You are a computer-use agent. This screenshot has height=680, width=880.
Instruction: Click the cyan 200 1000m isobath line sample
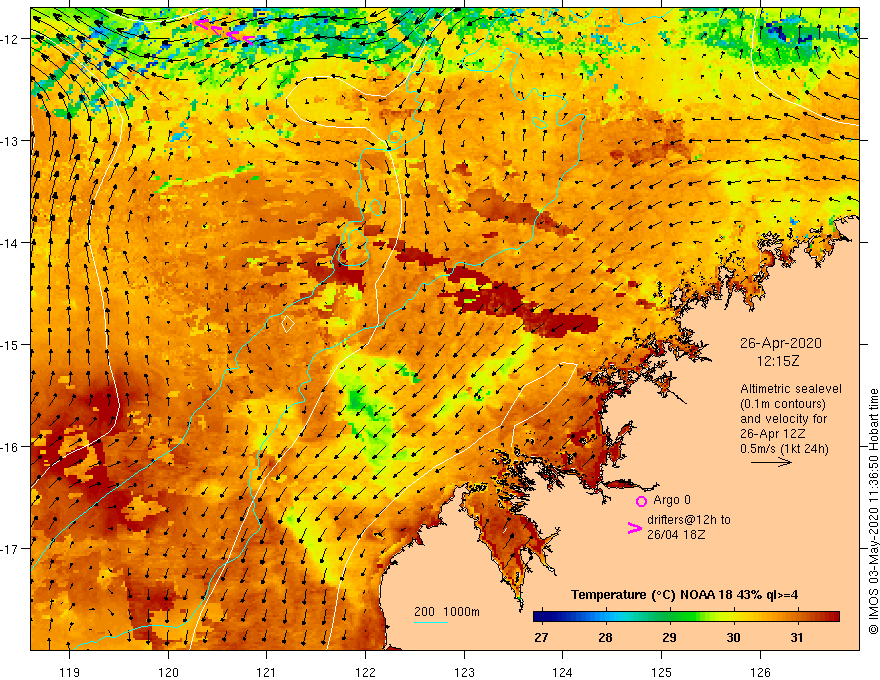click(x=430, y=622)
